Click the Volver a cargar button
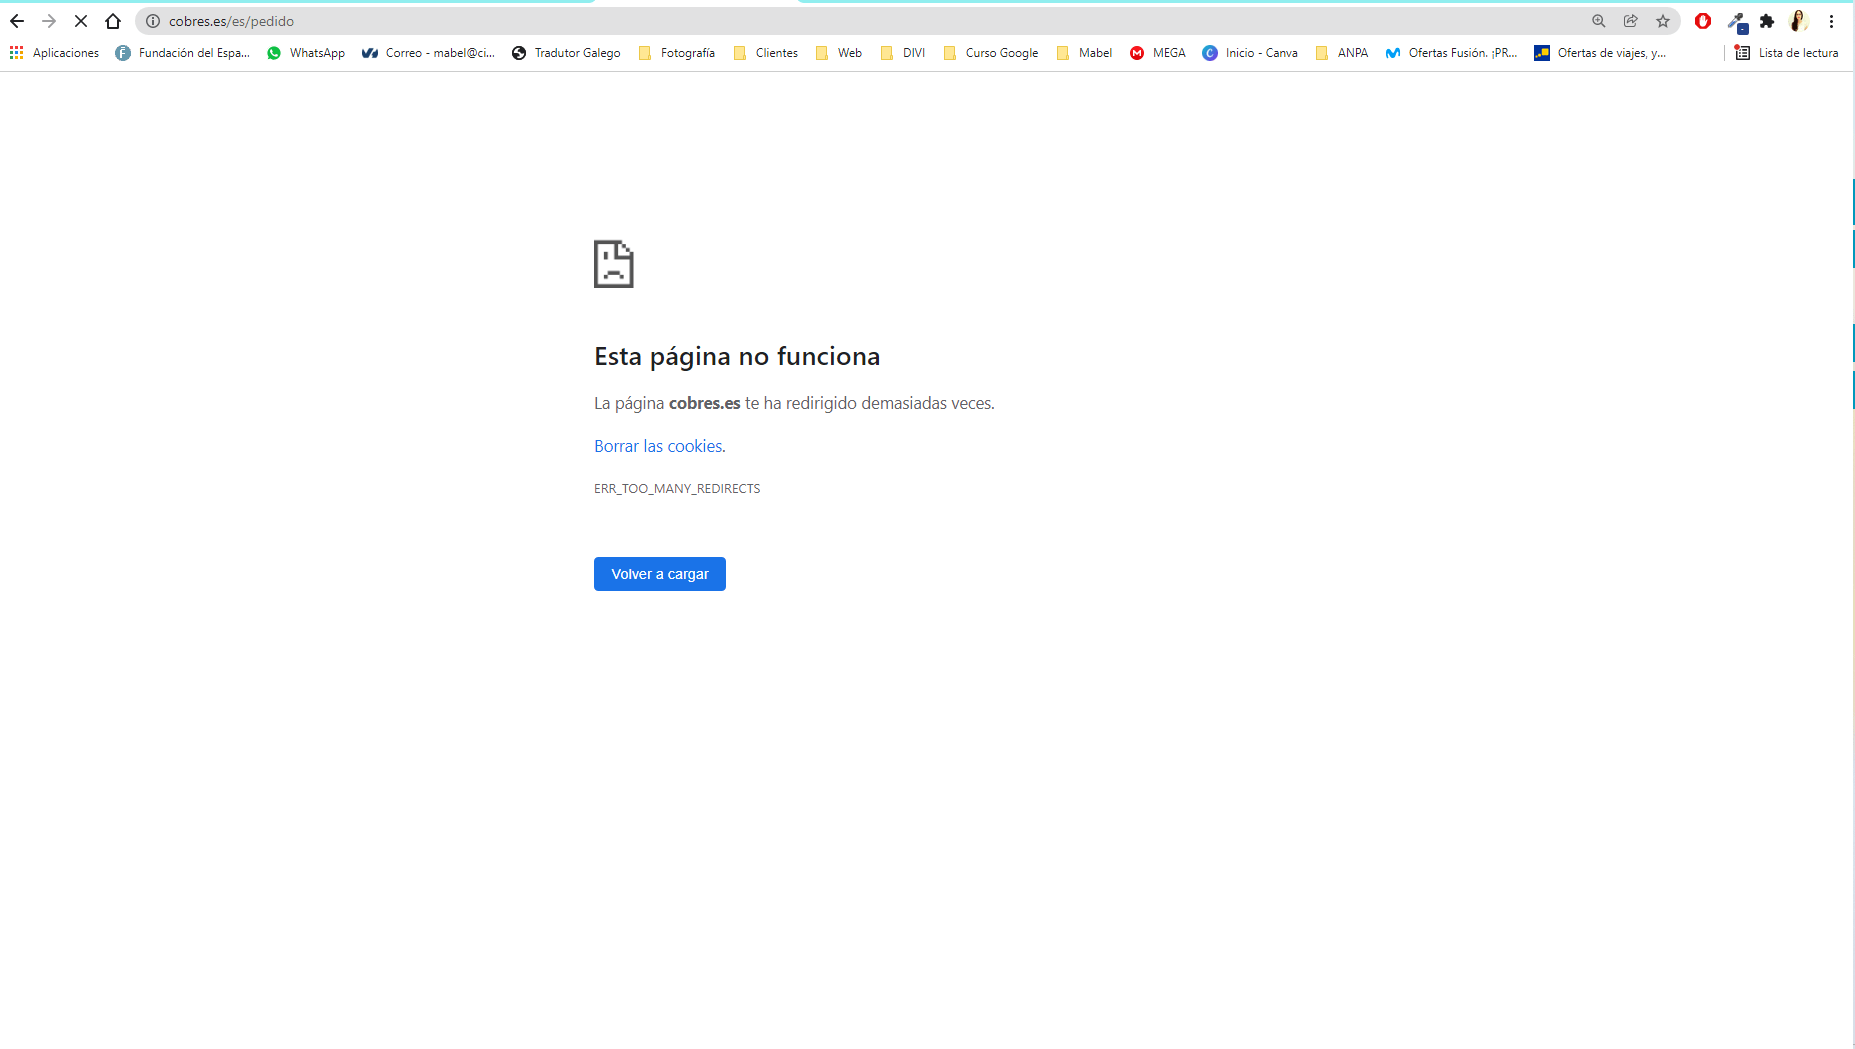The width and height of the screenshot is (1855, 1049). pos(660,574)
